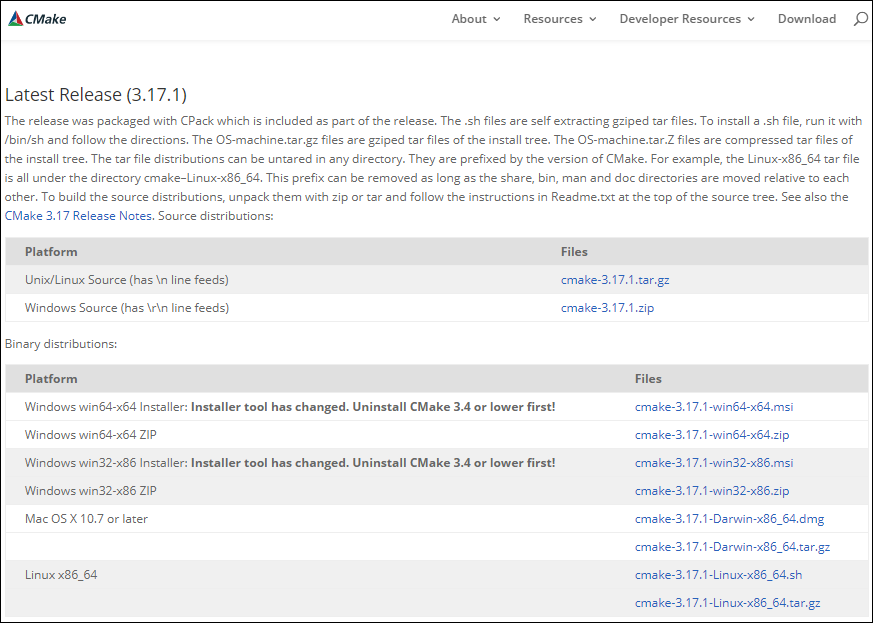Open the search magnifier icon
Image resolution: width=873 pixels, height=623 pixels.
point(860,19)
